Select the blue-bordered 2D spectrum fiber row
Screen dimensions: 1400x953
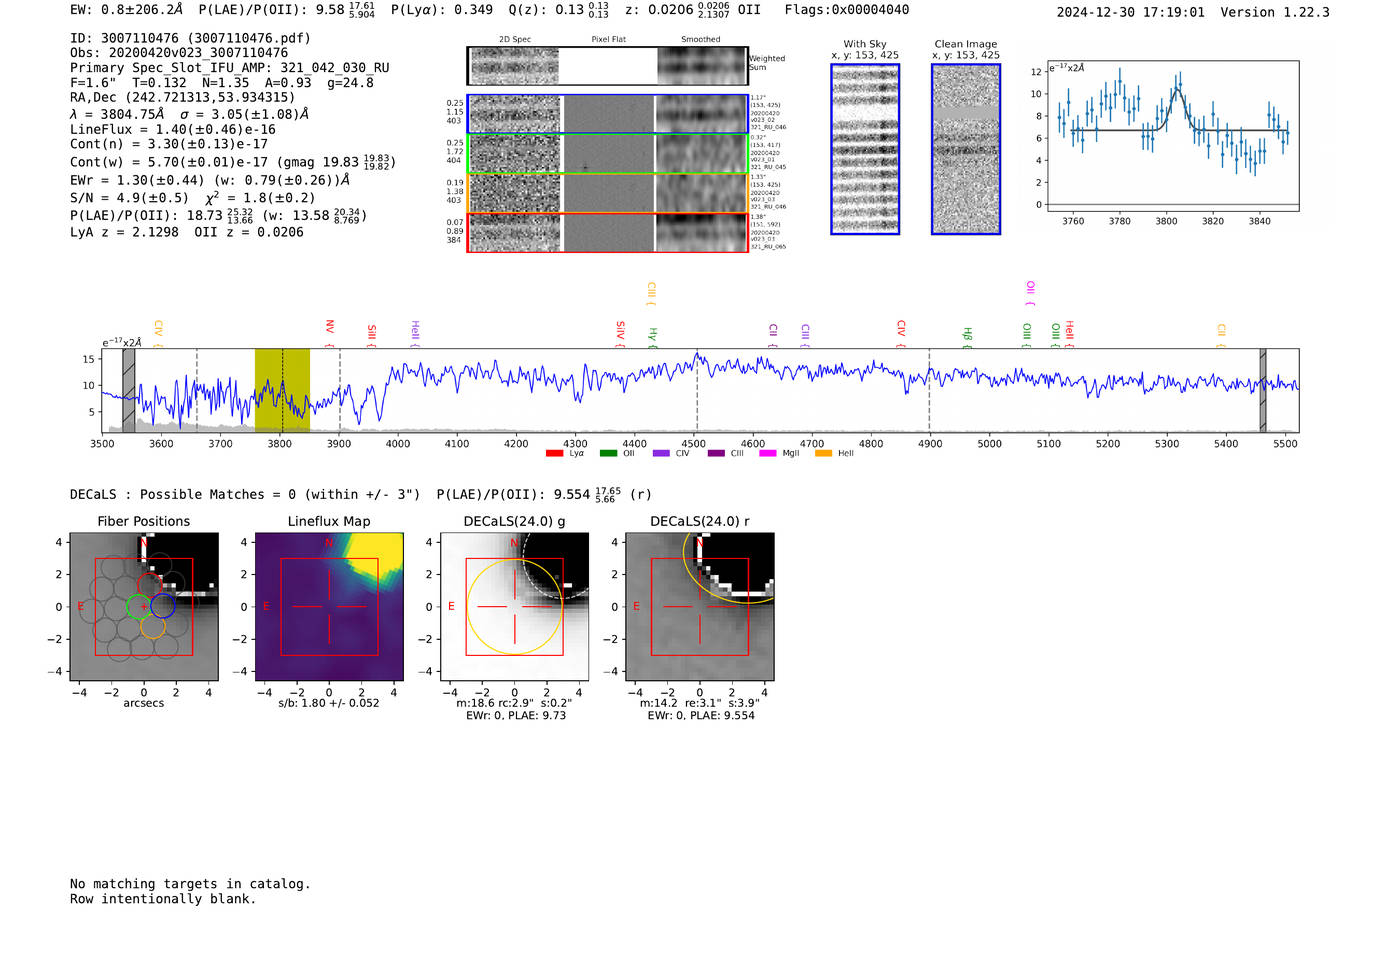pos(607,114)
